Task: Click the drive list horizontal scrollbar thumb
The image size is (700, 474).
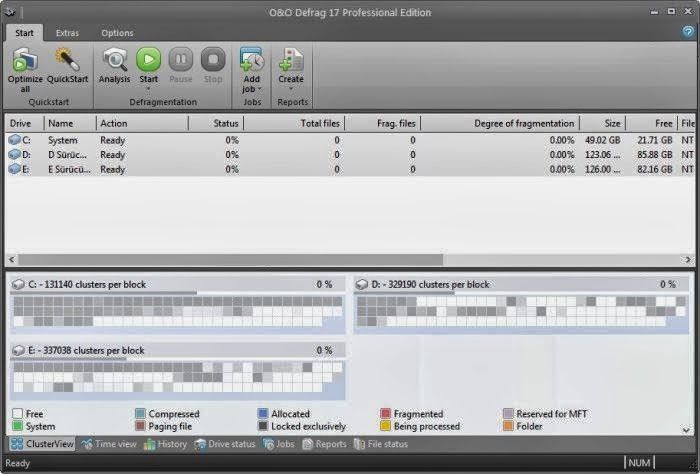Action: pos(230,259)
